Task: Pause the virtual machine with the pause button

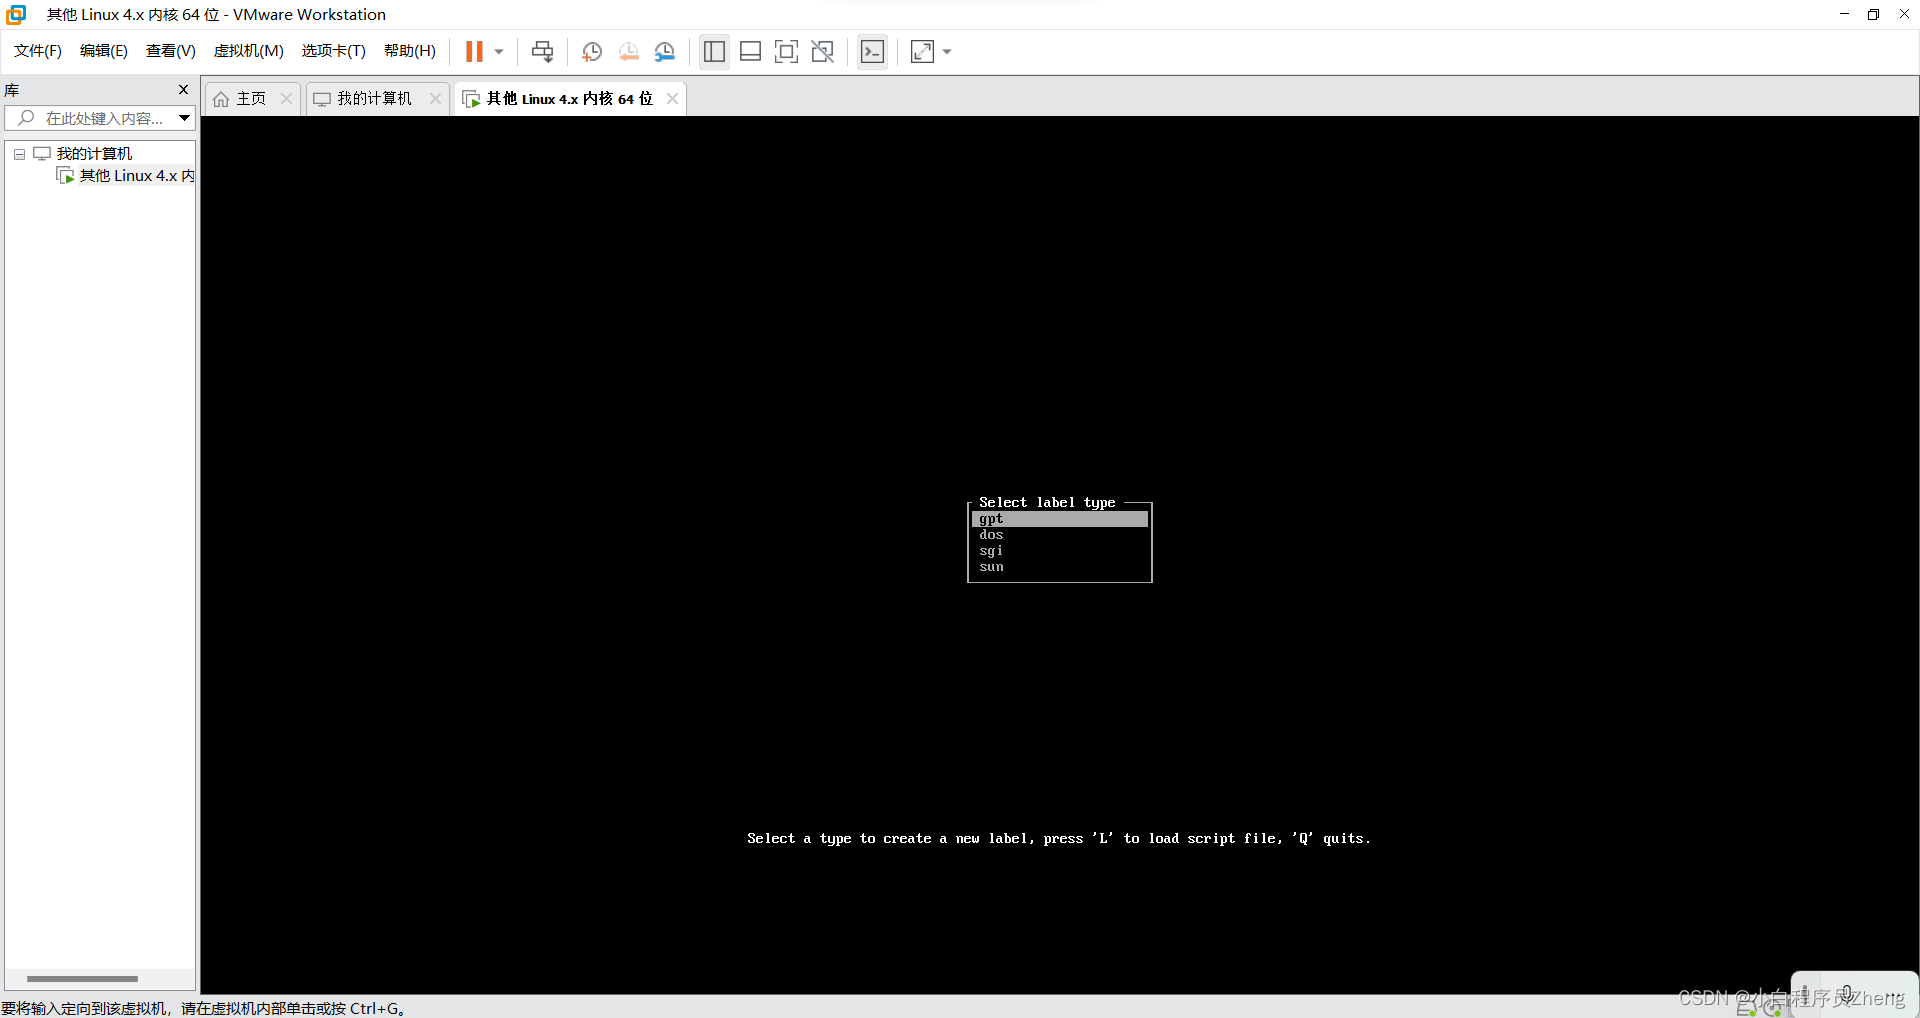Action: [474, 51]
